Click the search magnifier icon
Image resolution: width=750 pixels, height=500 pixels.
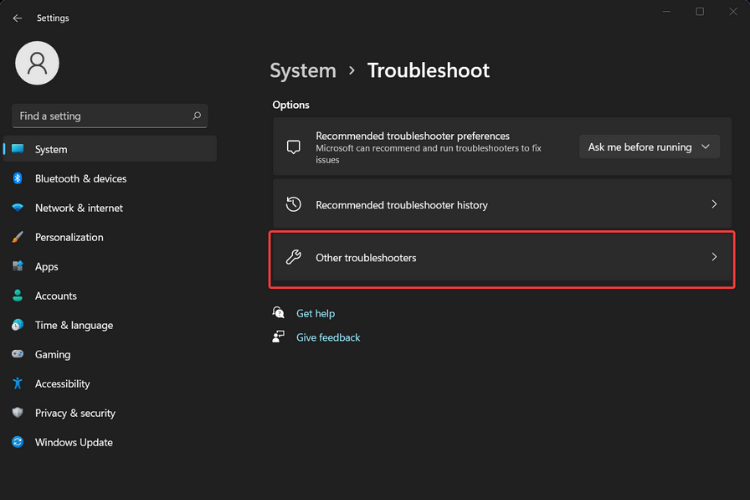[x=197, y=116]
